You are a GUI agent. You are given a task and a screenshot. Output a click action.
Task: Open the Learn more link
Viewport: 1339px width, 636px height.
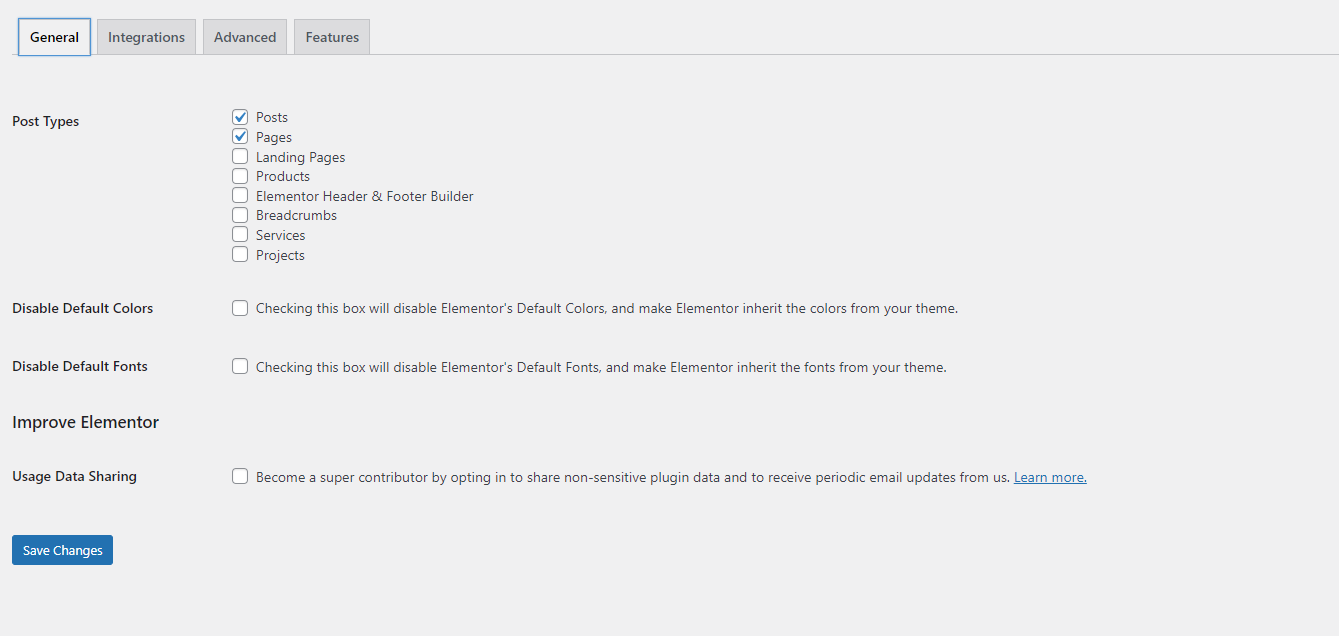1050,478
